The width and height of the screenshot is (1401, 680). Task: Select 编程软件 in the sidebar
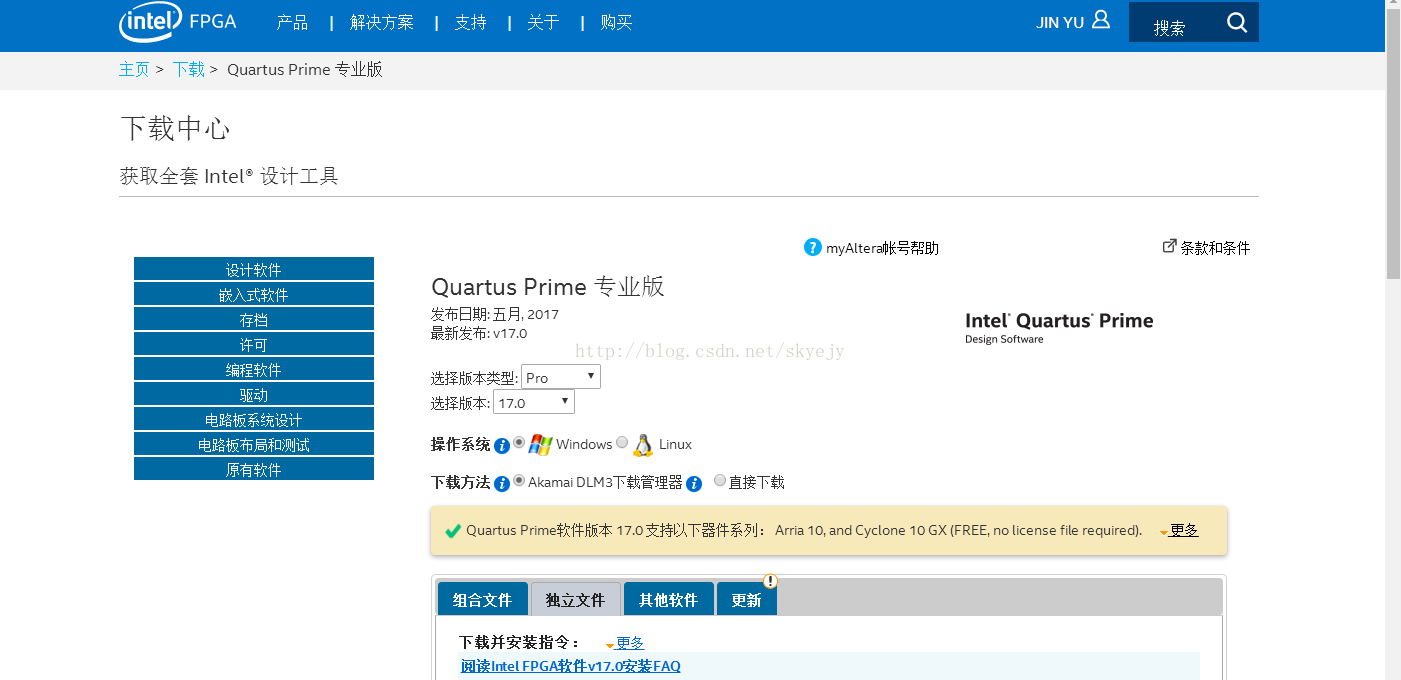pos(254,369)
